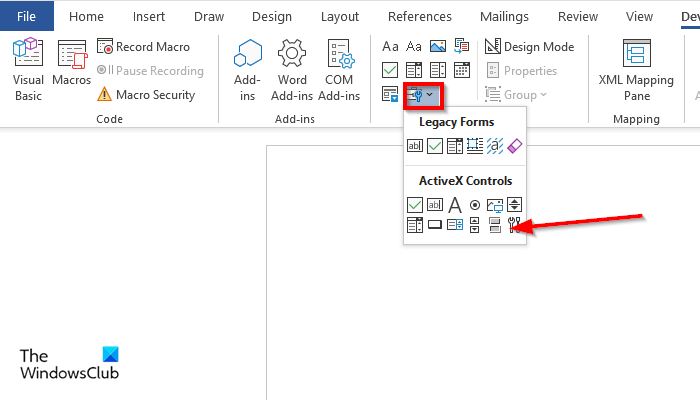The height and width of the screenshot is (400, 700).
Task: Insert a legacy Frame
Action: coord(475,146)
